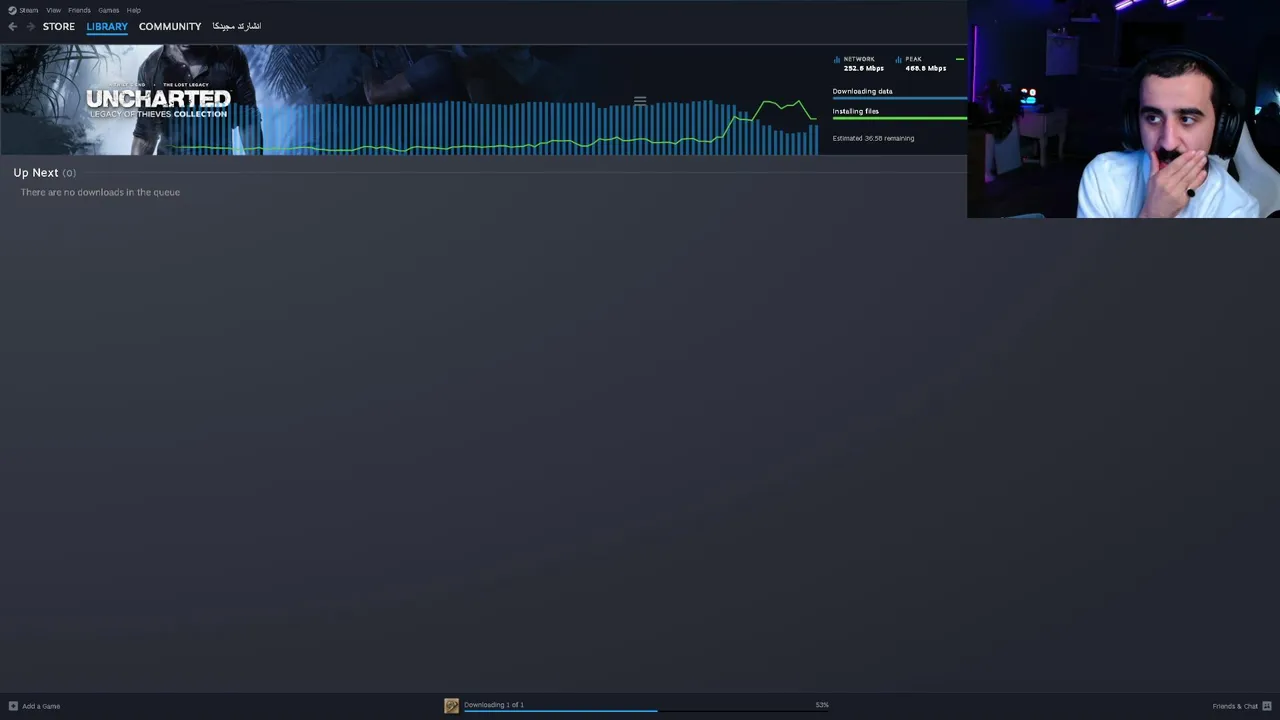Click the 53% download percentage

point(822,705)
